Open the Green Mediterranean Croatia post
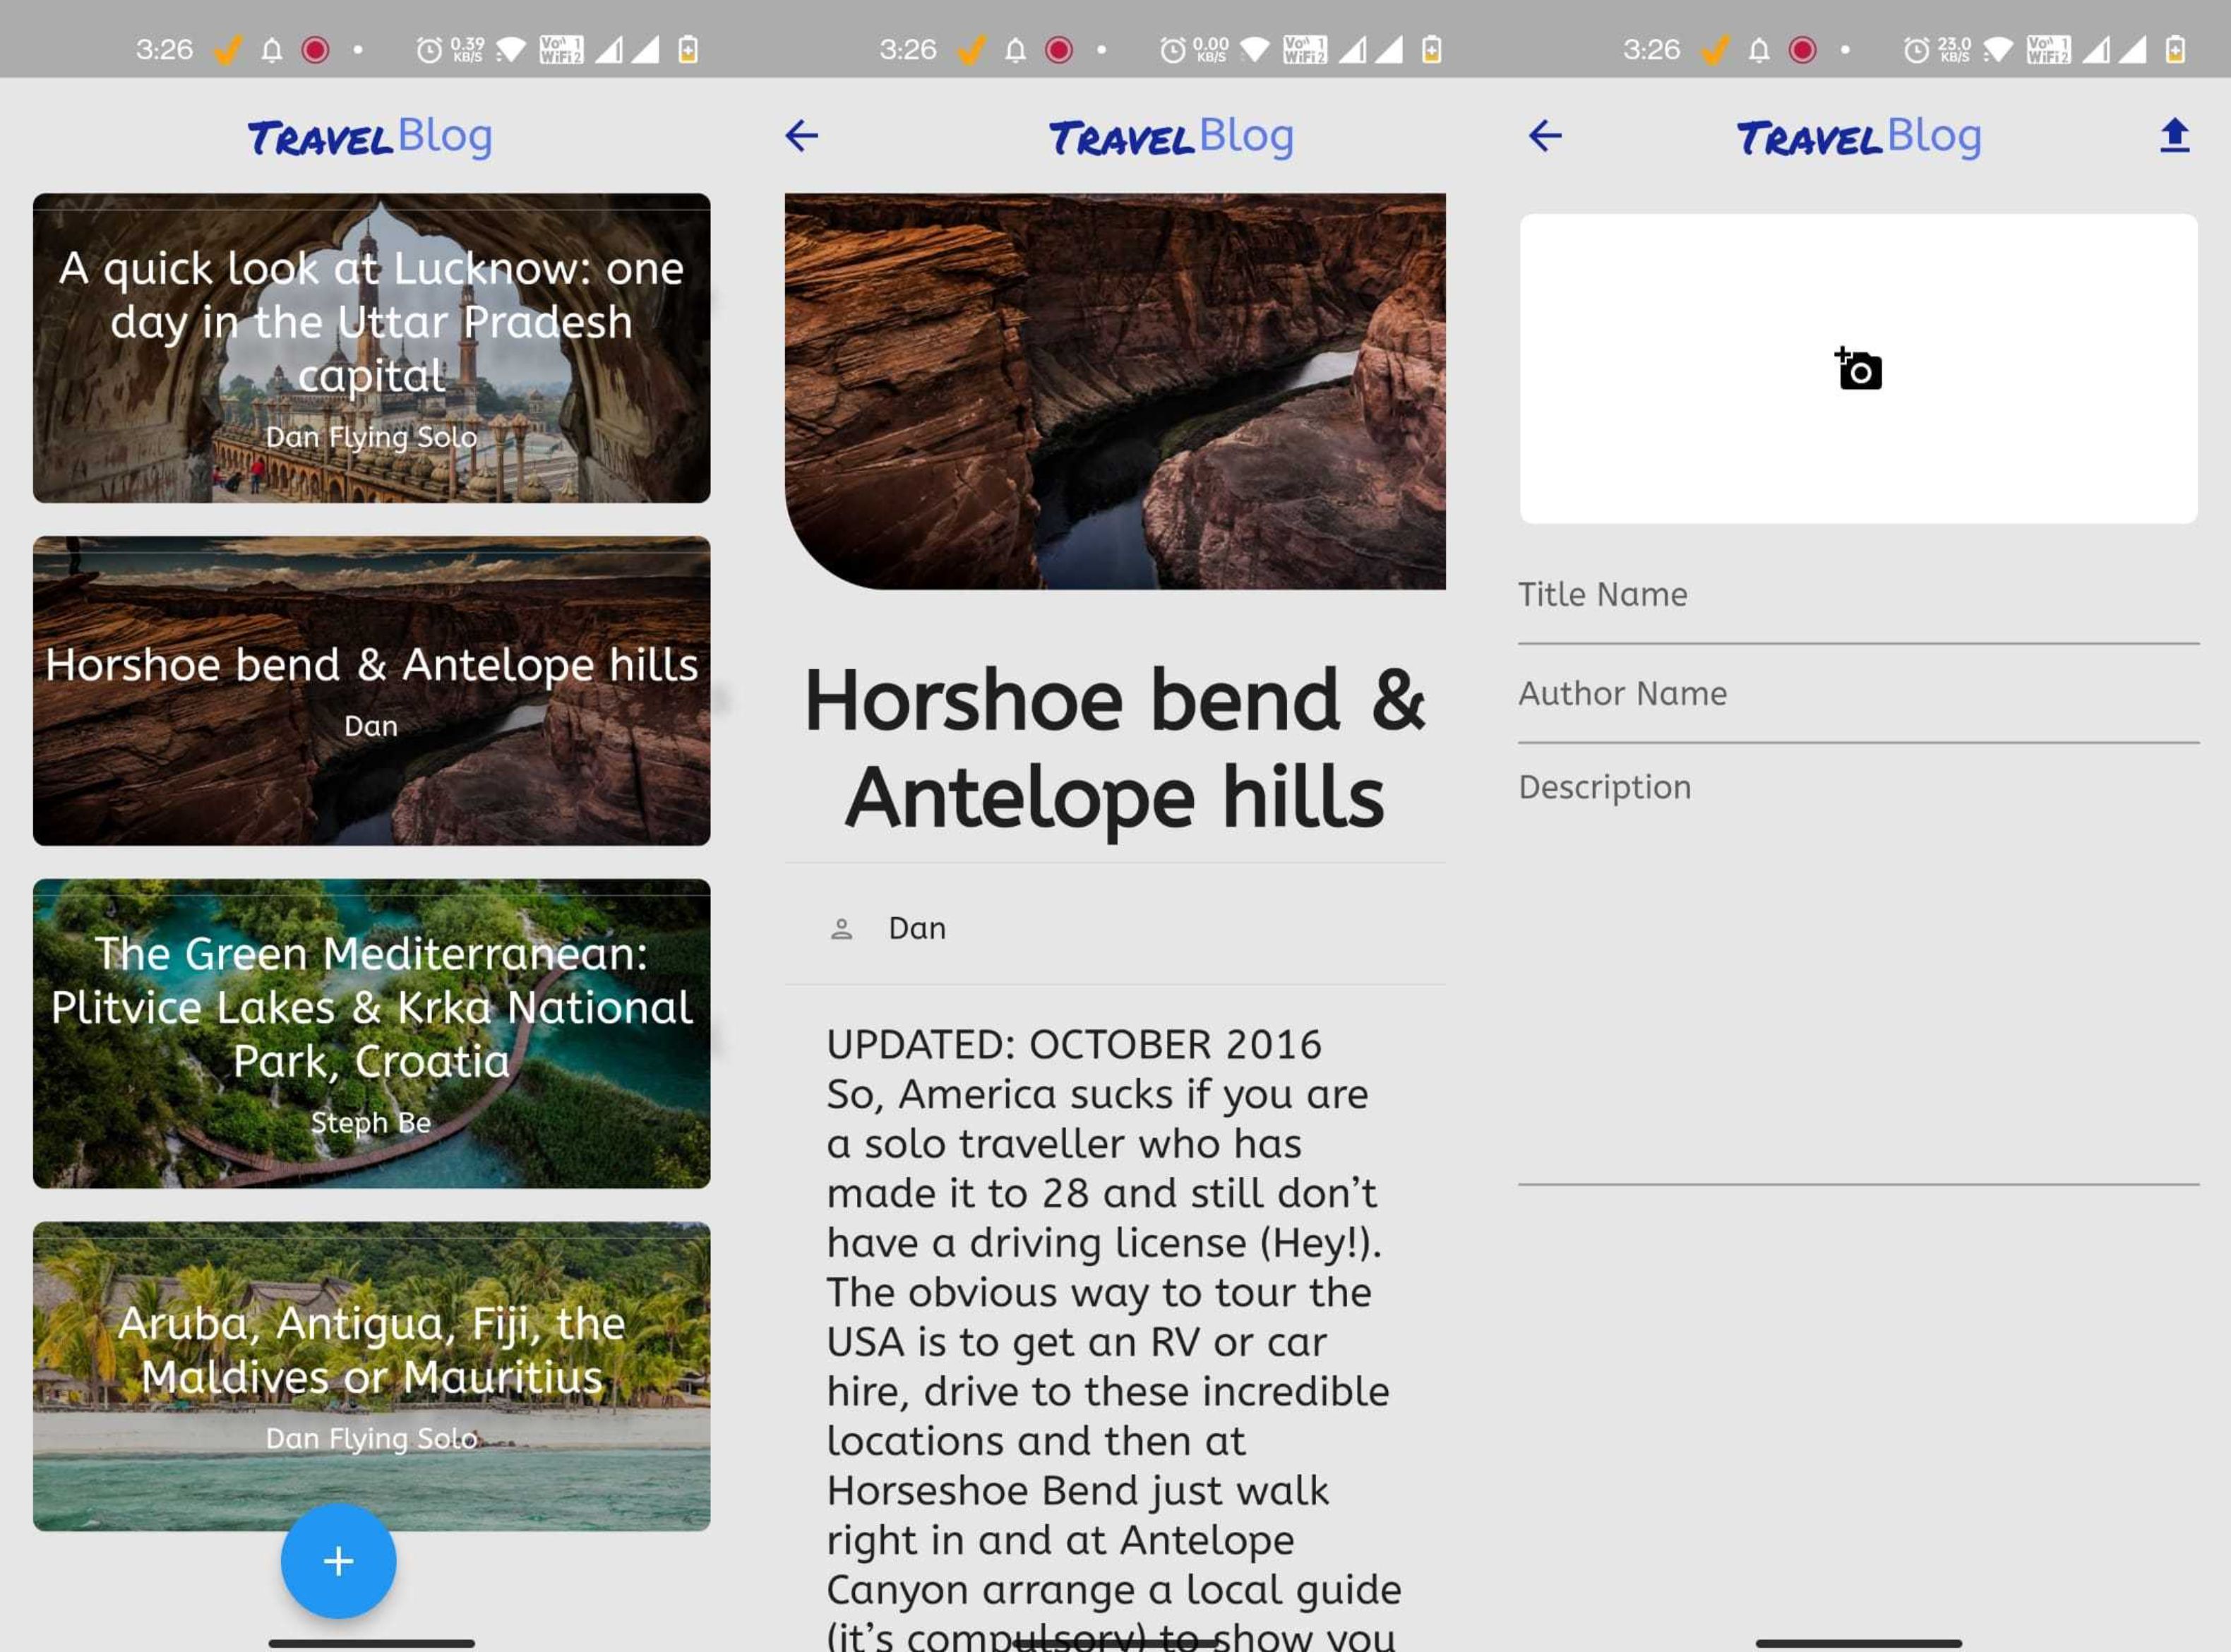 (371, 1035)
